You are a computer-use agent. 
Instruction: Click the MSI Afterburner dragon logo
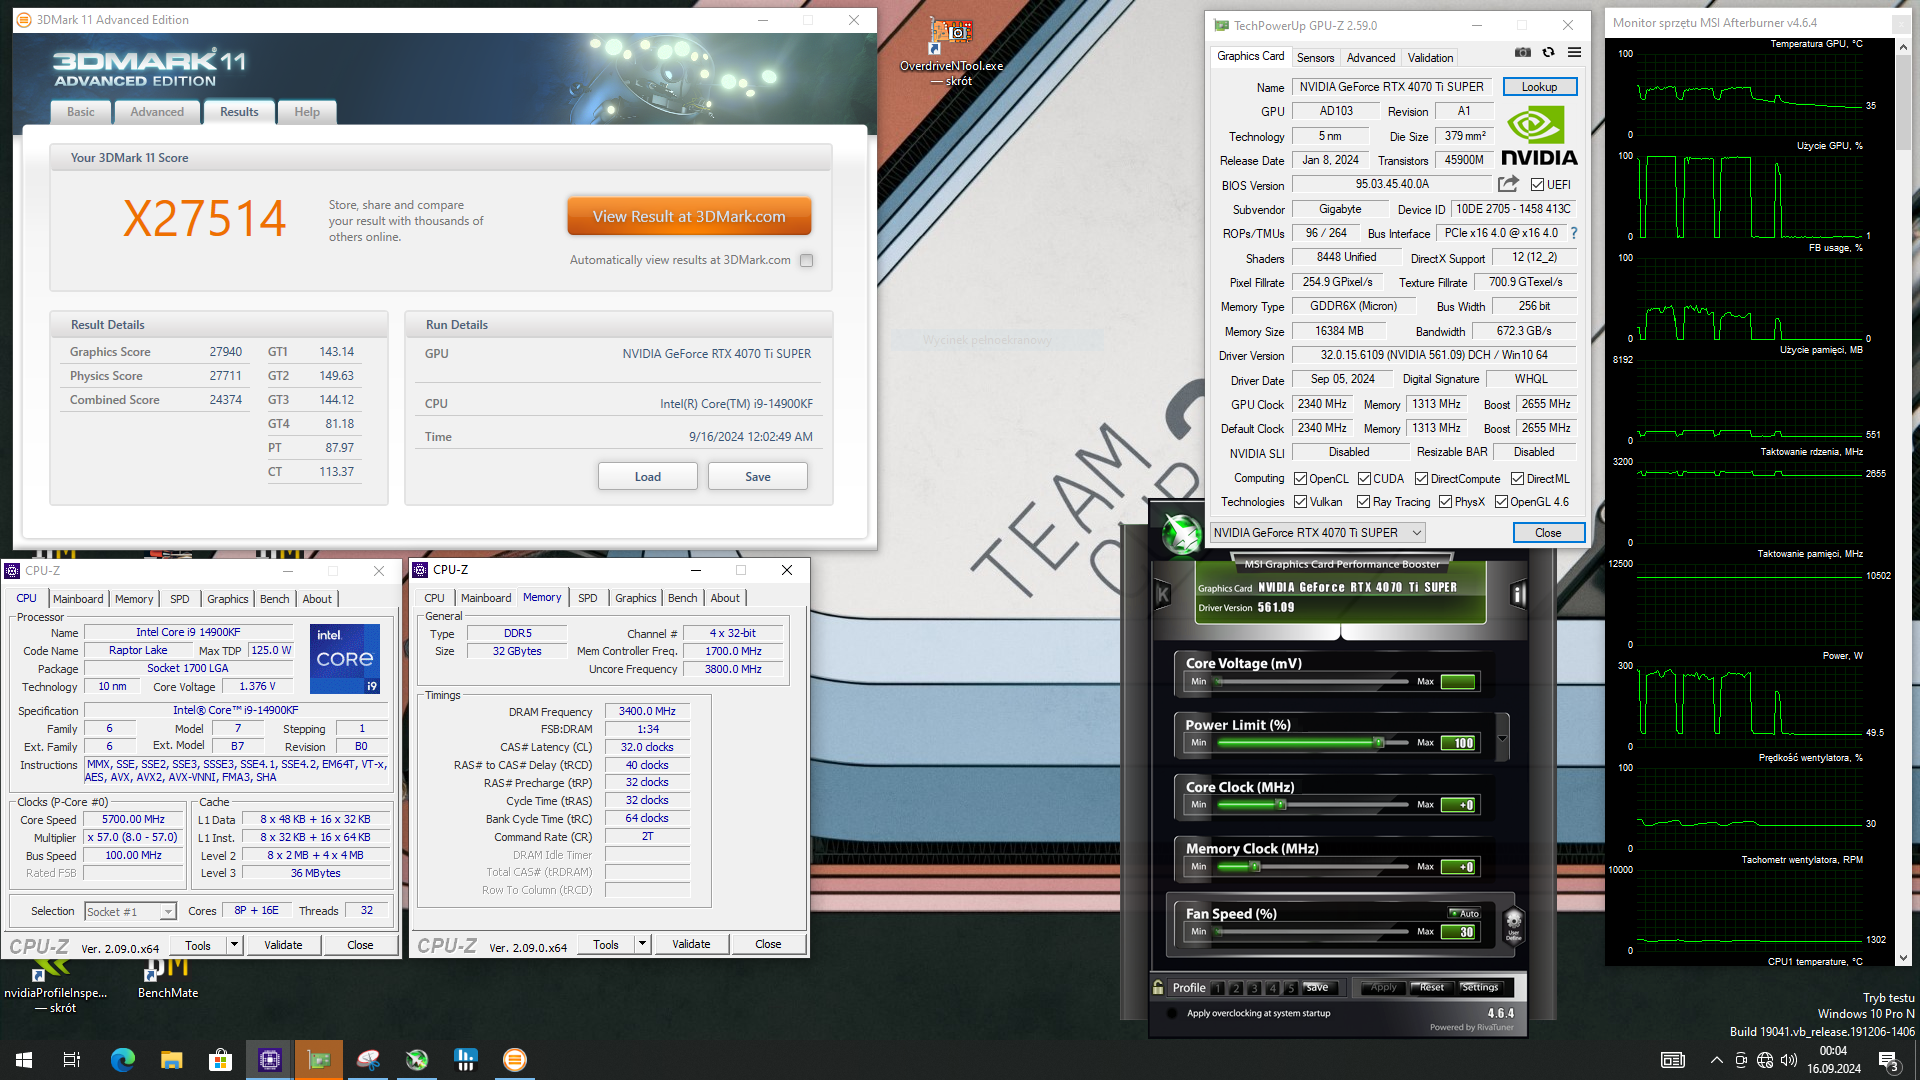pos(1181,532)
